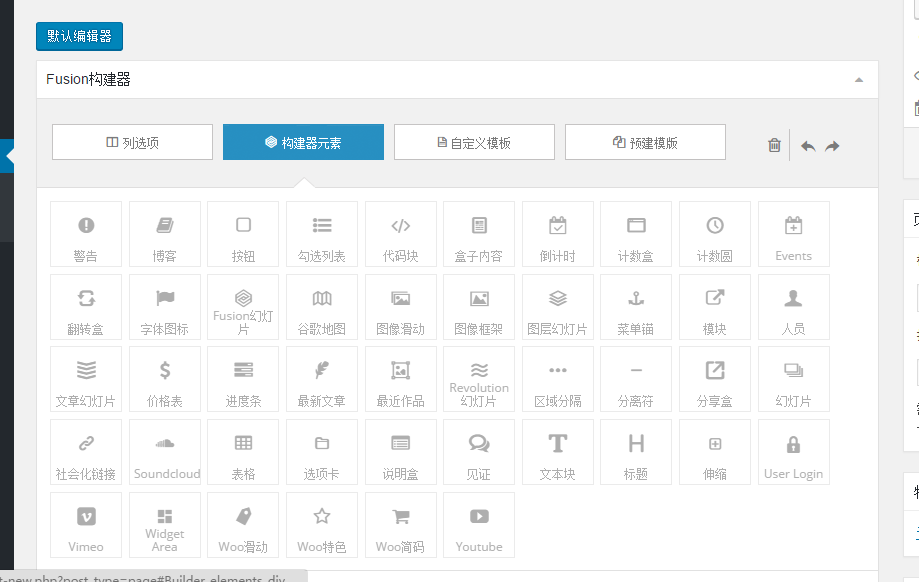The height and width of the screenshot is (582, 919).
Task: Redo with the right arrow icon
Action: (x=832, y=146)
